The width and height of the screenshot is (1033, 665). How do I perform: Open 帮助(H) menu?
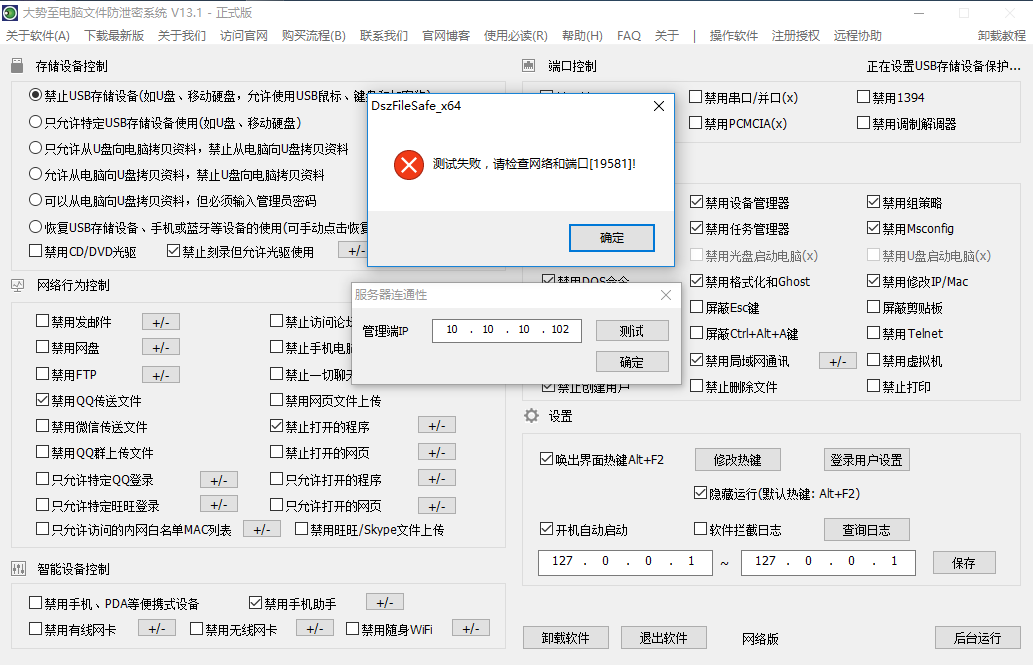click(x=582, y=36)
